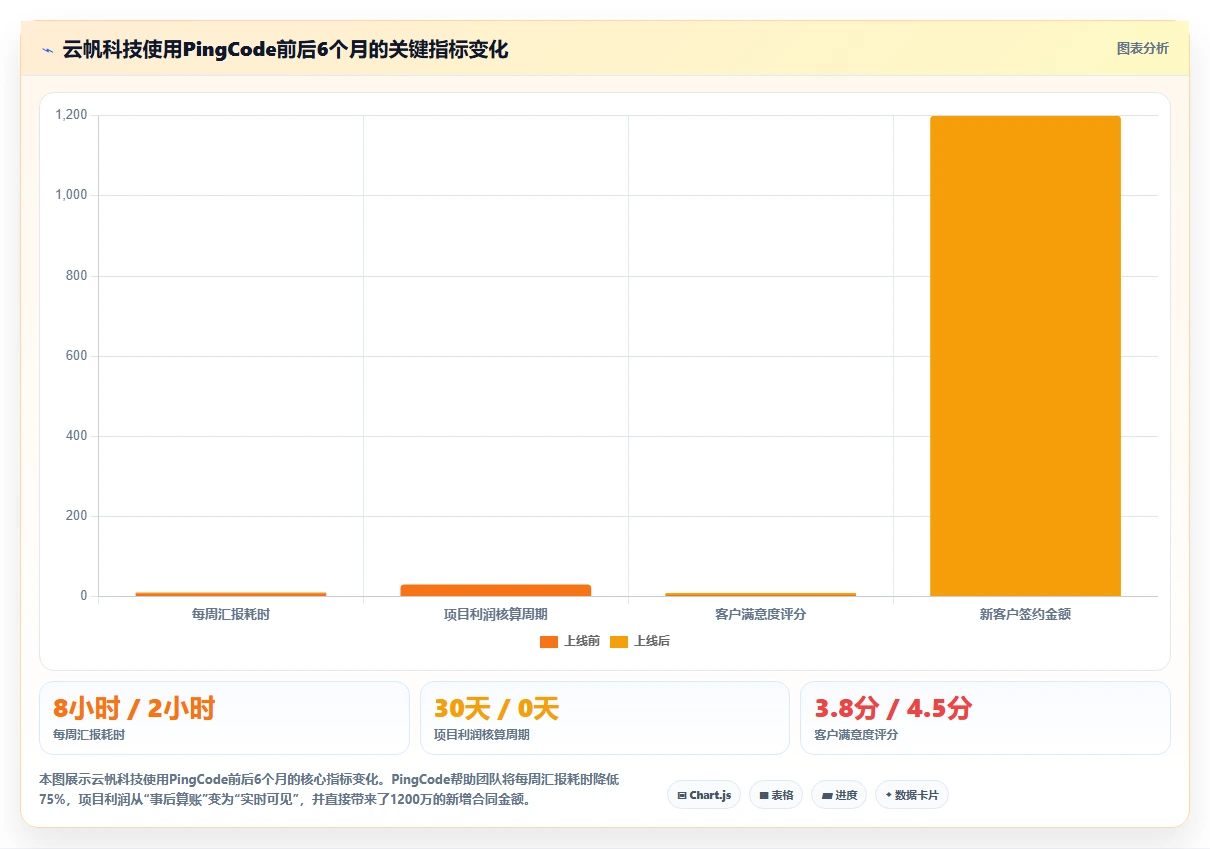Click the 客户满意度评分 bar in chart
The height and width of the screenshot is (849, 1210).
760,594
